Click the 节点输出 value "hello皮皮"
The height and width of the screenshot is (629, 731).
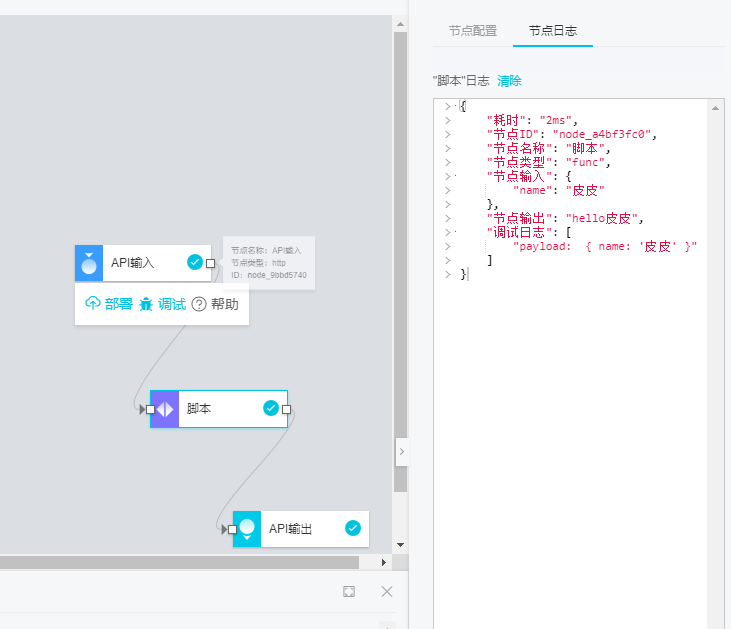tap(601, 218)
